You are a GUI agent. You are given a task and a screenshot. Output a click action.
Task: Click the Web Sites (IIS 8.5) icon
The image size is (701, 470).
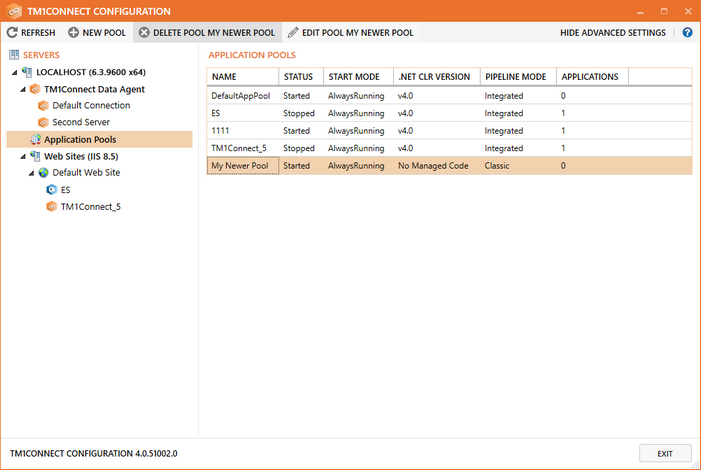point(35,156)
